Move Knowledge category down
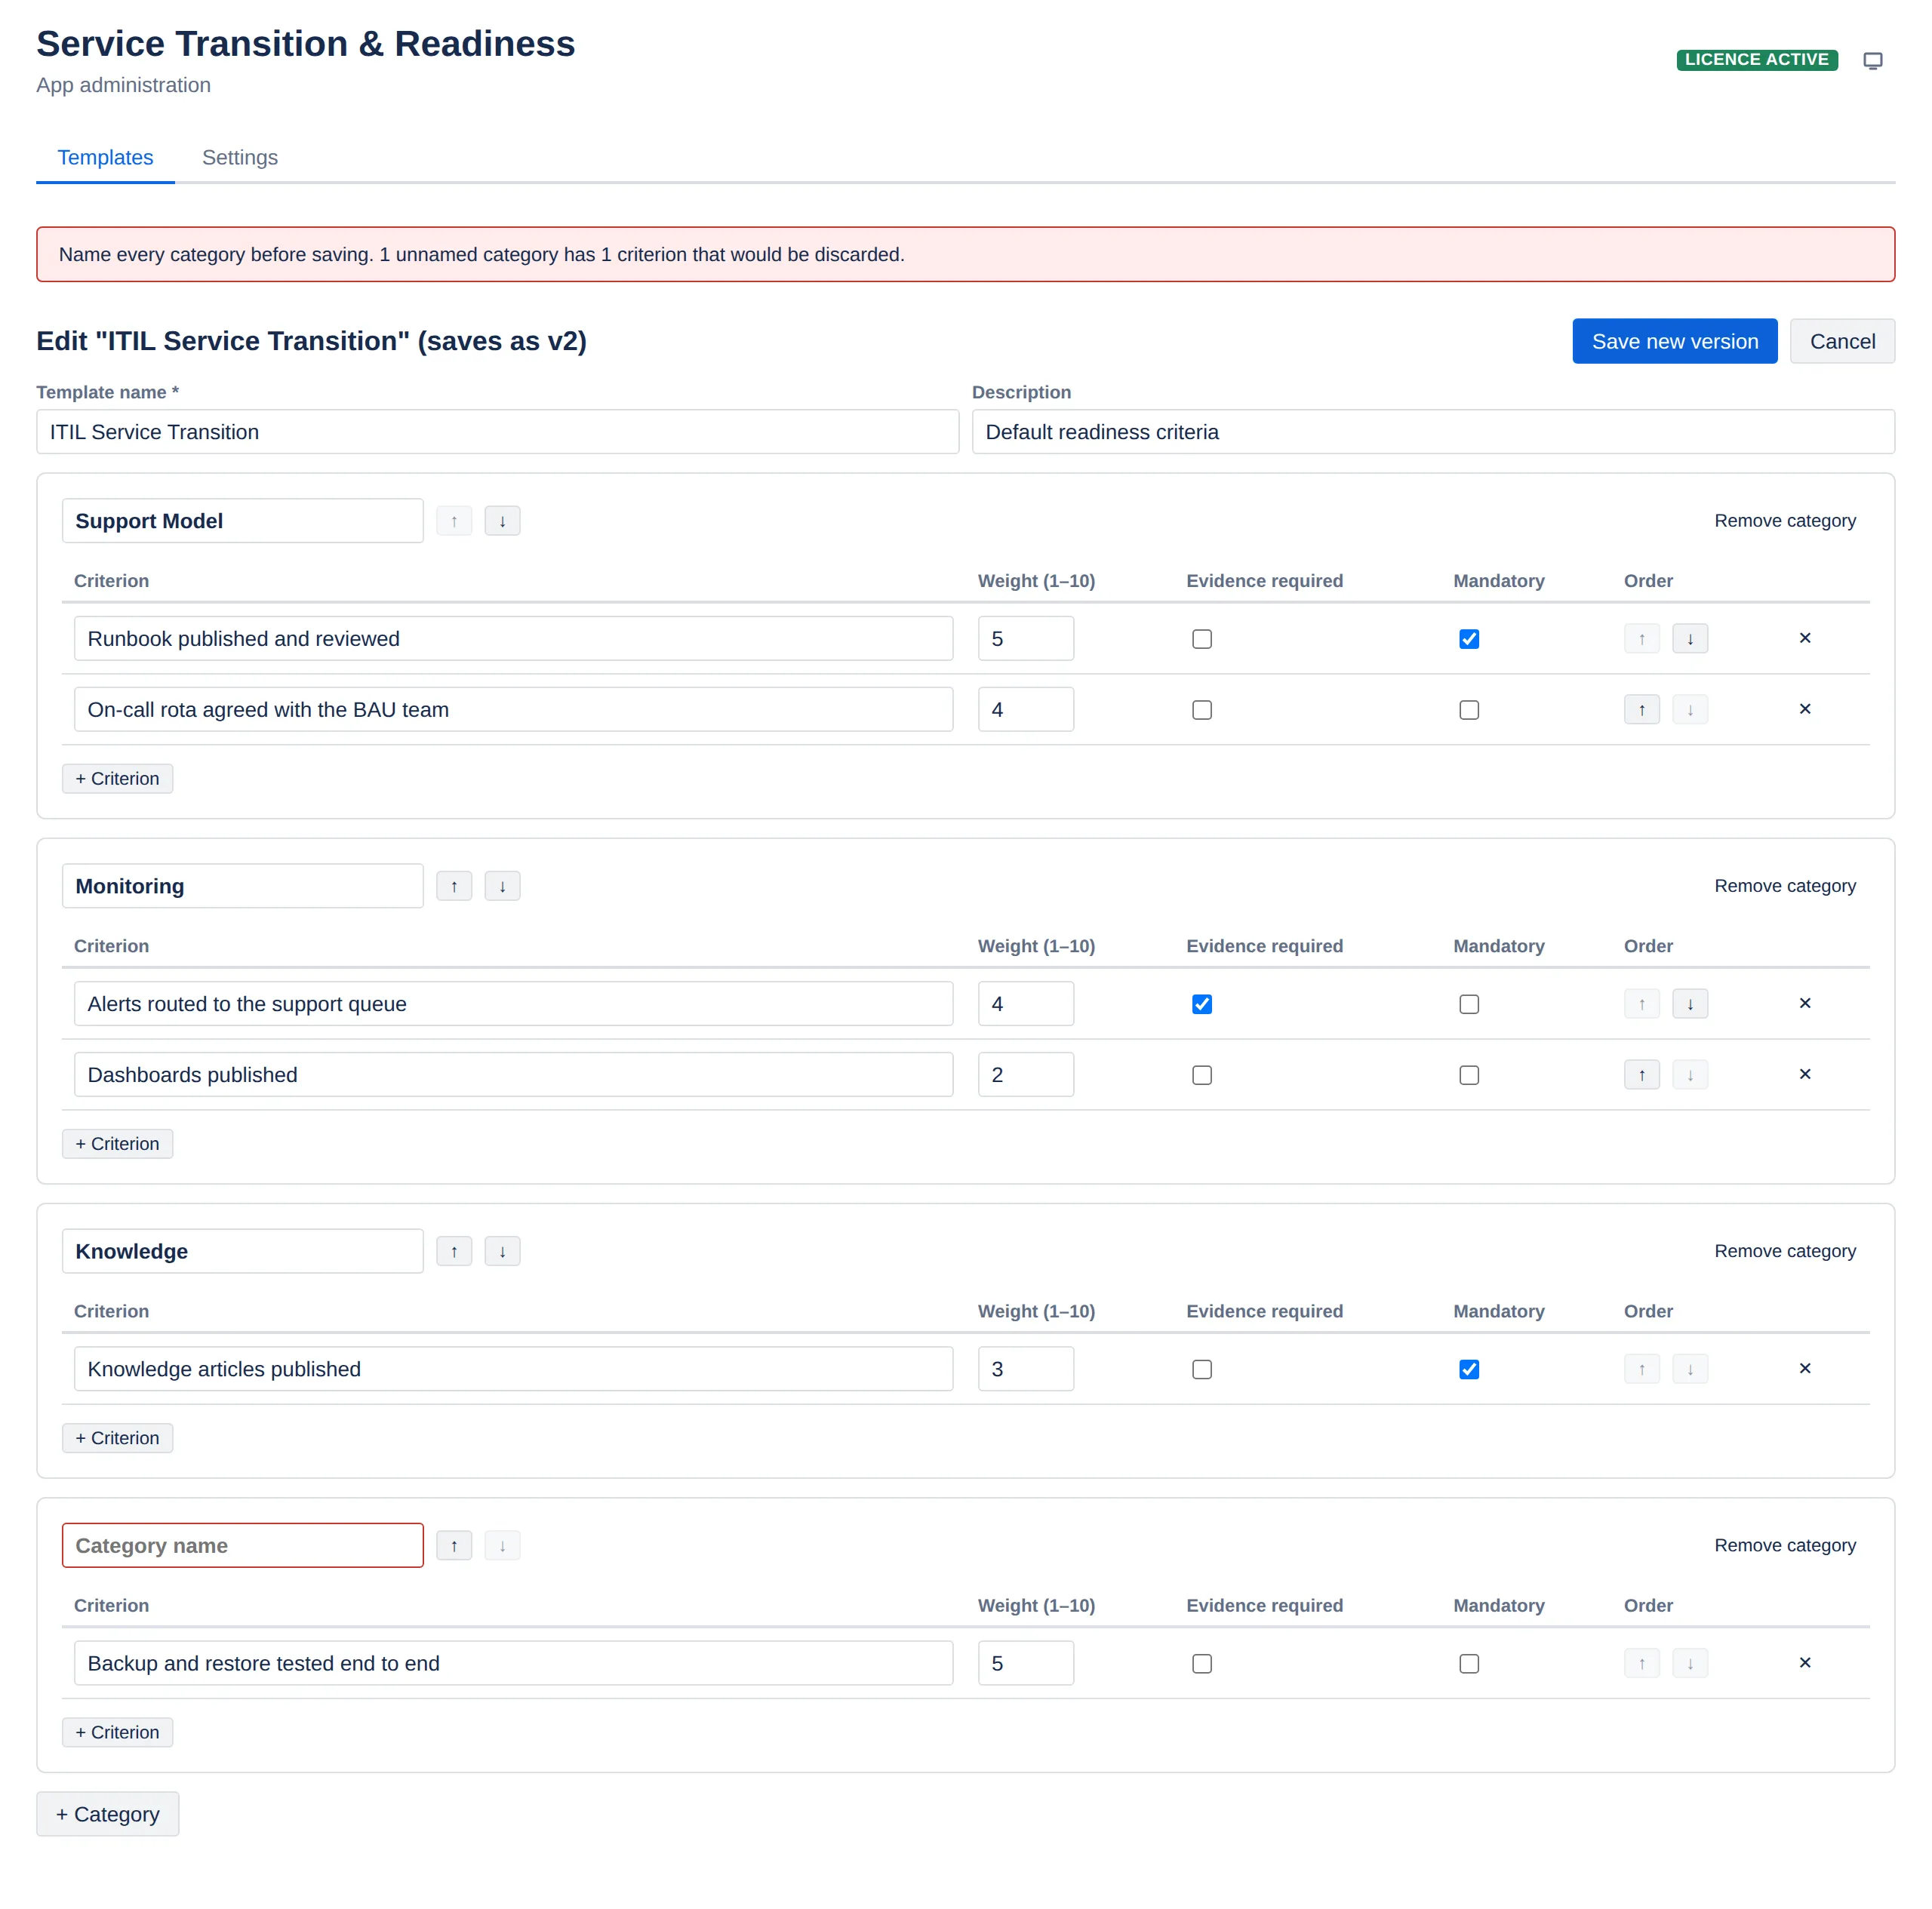Viewport: 1932px width, 1909px height. point(502,1251)
